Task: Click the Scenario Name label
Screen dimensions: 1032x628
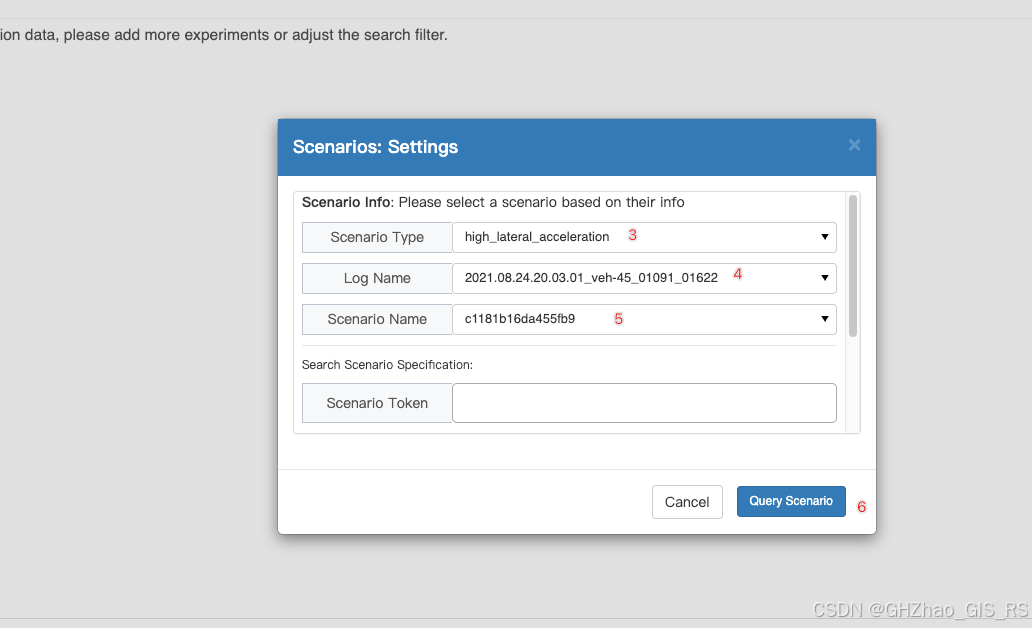Action: click(x=377, y=319)
